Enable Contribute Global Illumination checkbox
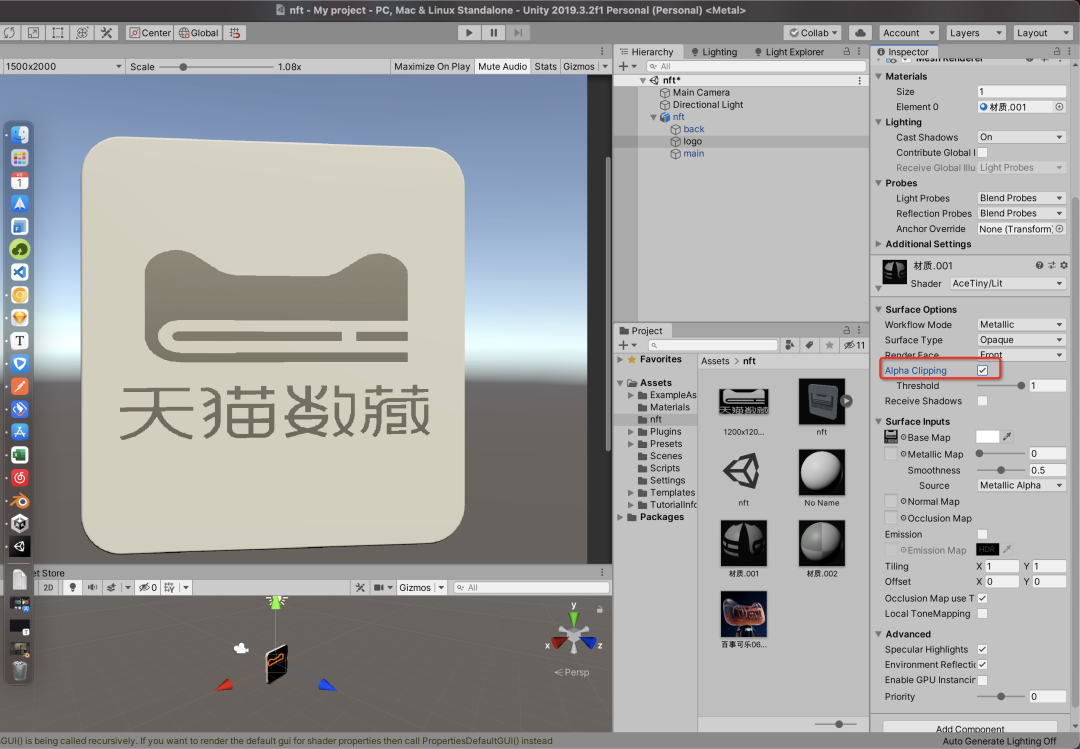 (983, 153)
